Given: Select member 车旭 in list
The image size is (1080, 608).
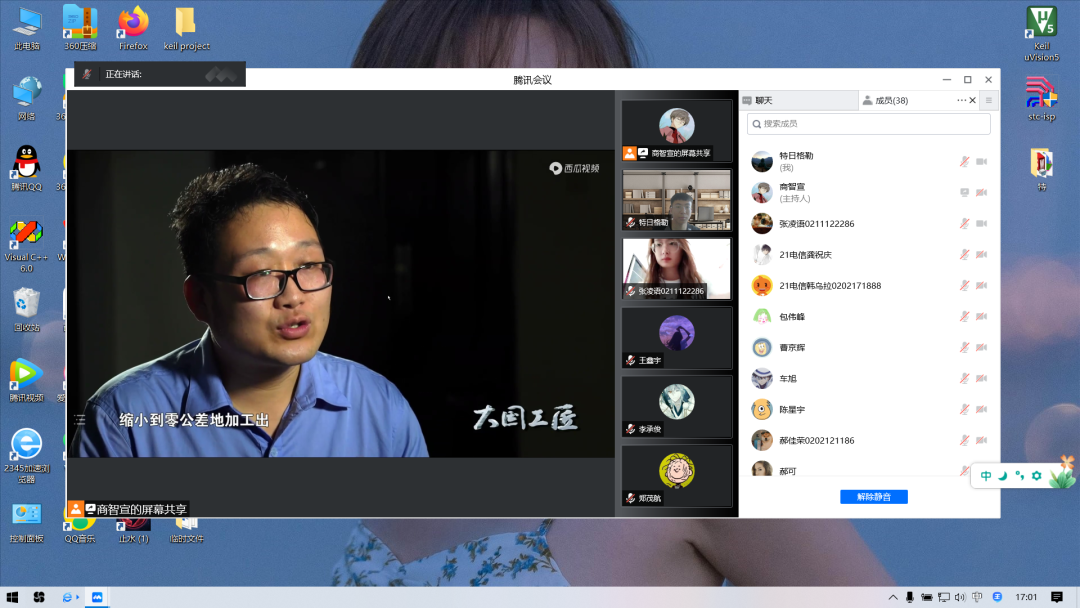Looking at the screenshot, I should tap(869, 378).
